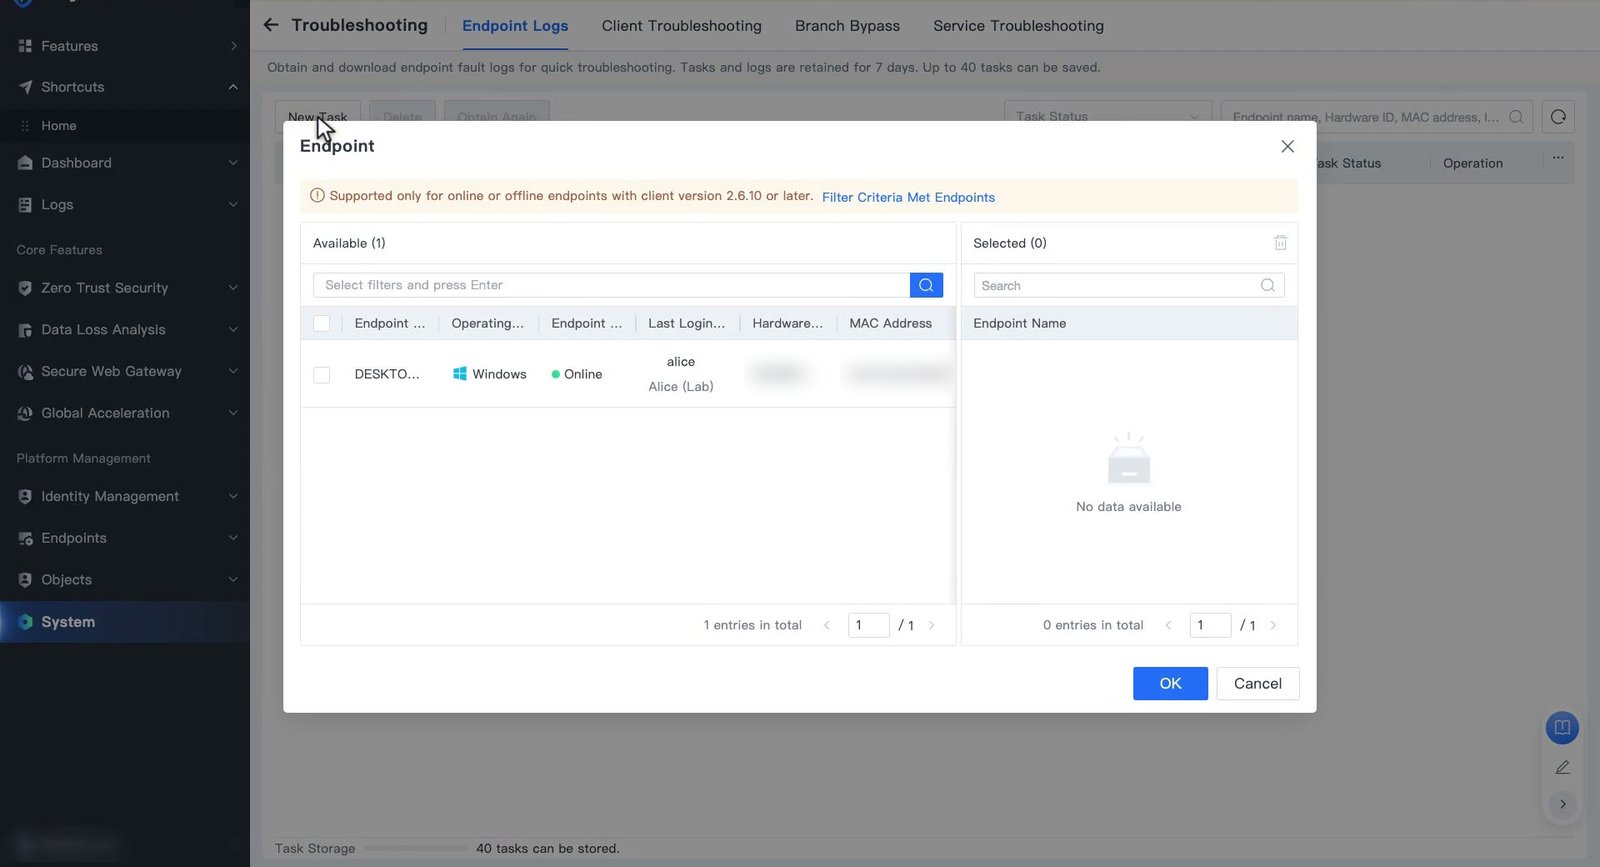Click the page number box under Available list
Image resolution: width=1600 pixels, height=867 pixels.
868,625
